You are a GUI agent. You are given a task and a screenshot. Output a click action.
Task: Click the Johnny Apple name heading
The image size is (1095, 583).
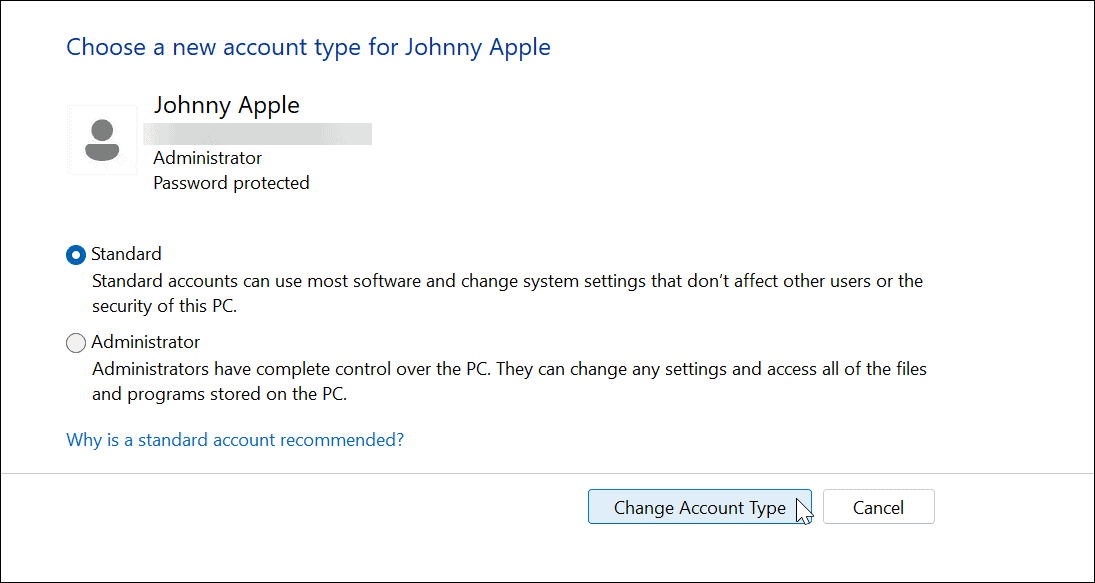[x=226, y=105]
